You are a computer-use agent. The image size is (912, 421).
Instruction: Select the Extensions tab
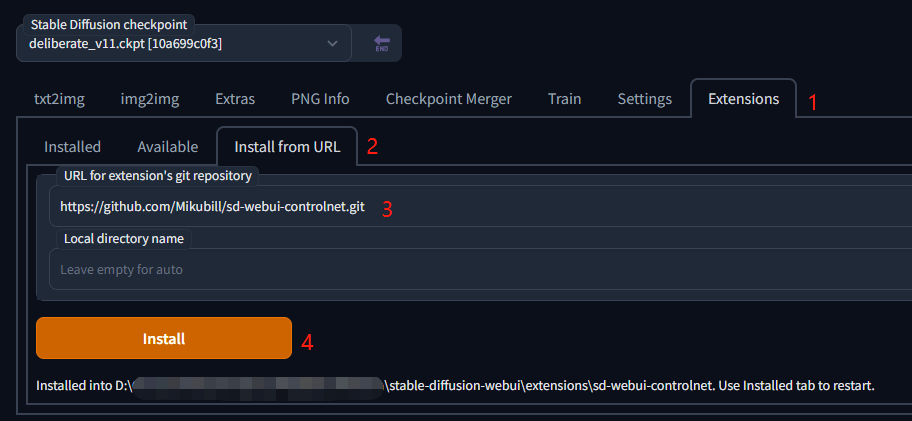pyautogui.click(x=743, y=99)
